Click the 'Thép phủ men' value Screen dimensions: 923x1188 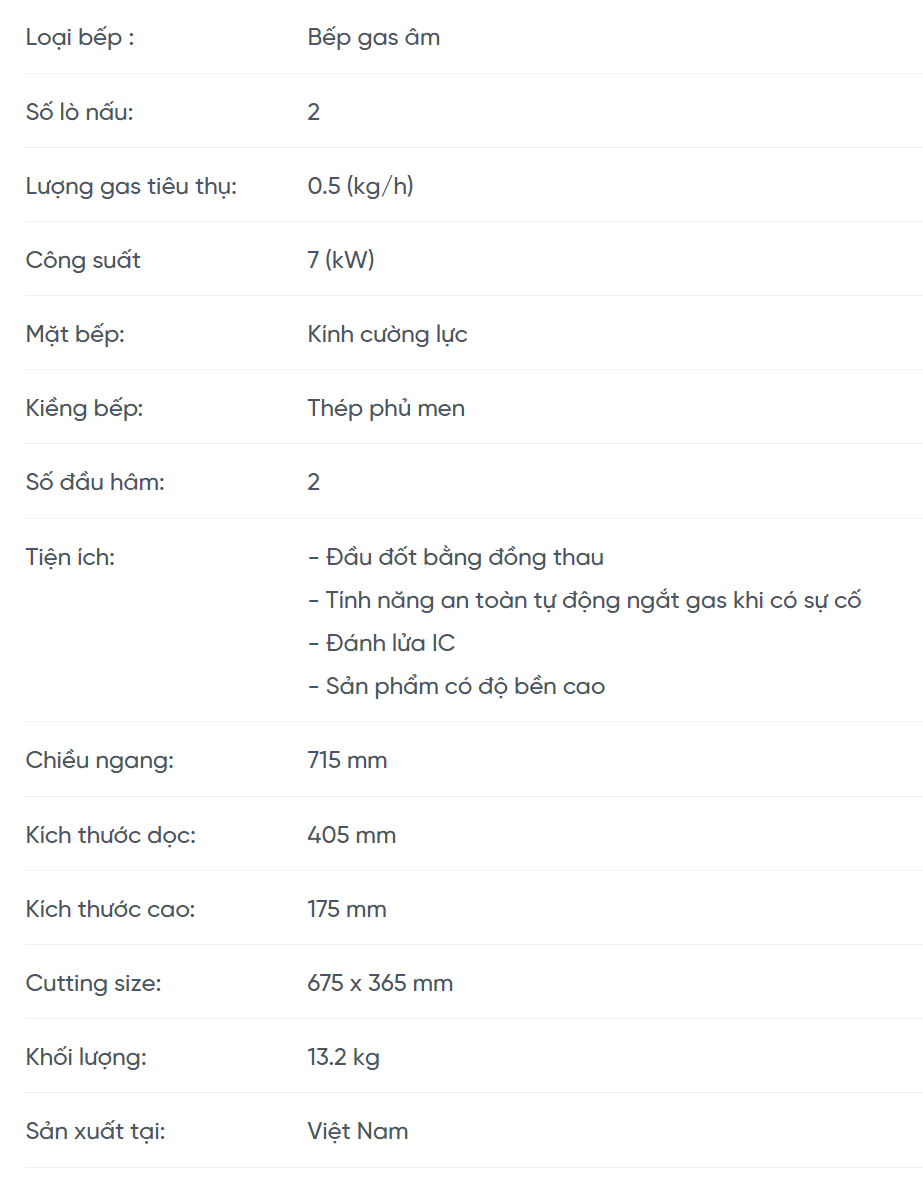pyautogui.click(x=386, y=408)
